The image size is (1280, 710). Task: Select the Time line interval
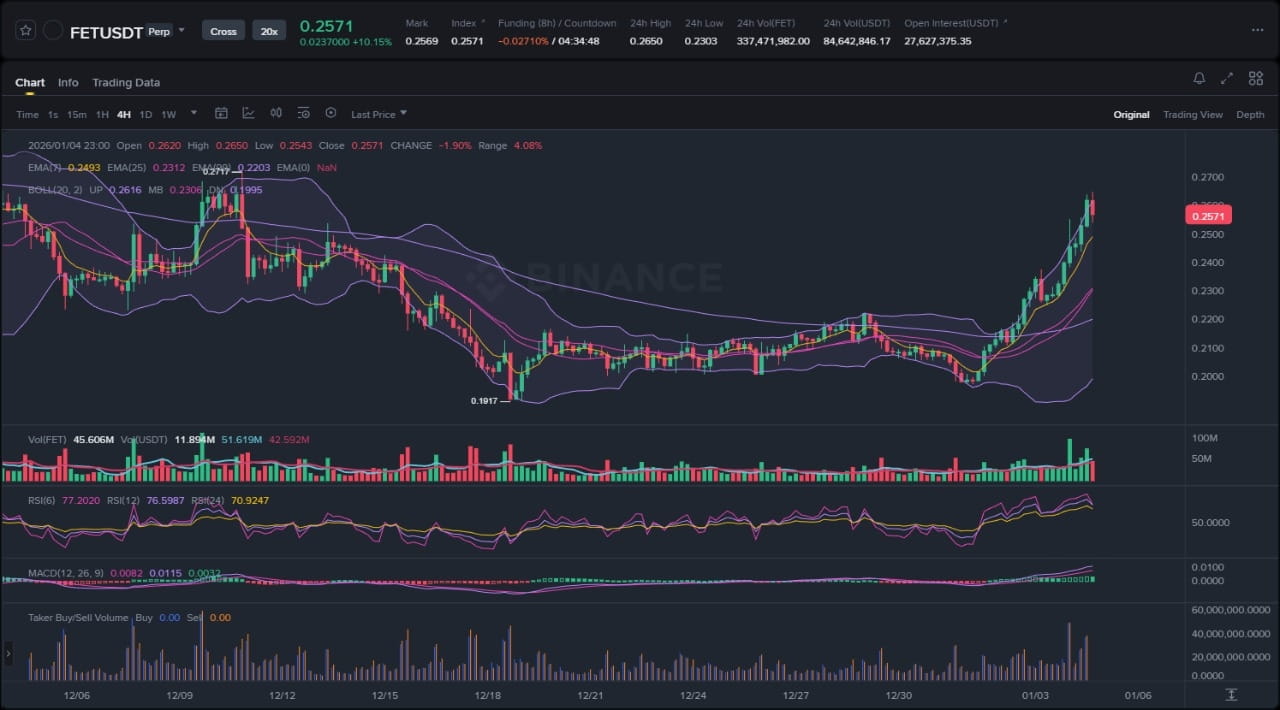27,114
